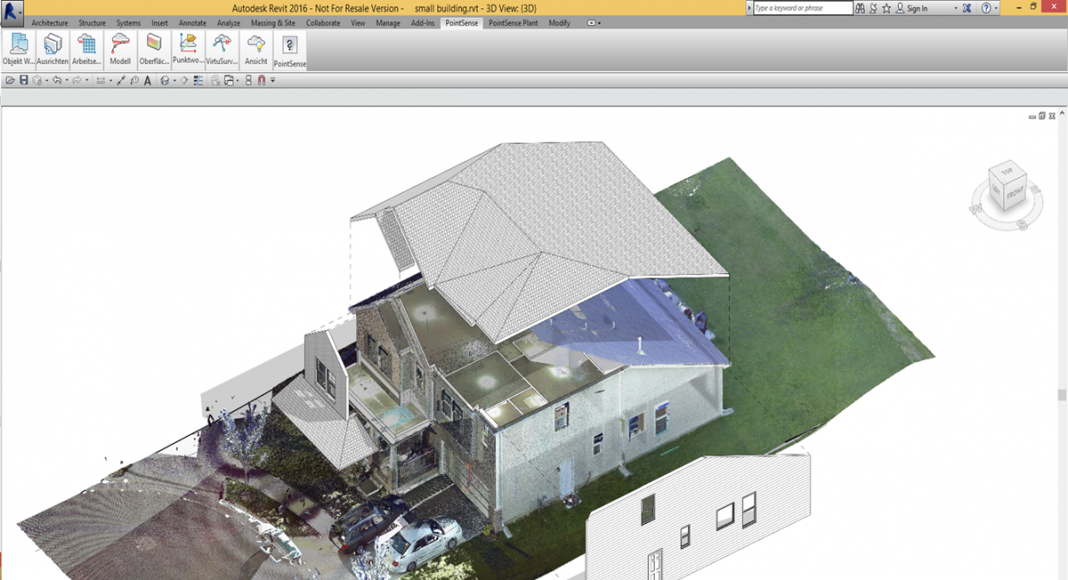Open the Ausrichten alignment tool
Image resolution: width=1068 pixels, height=580 pixels.
[53, 49]
